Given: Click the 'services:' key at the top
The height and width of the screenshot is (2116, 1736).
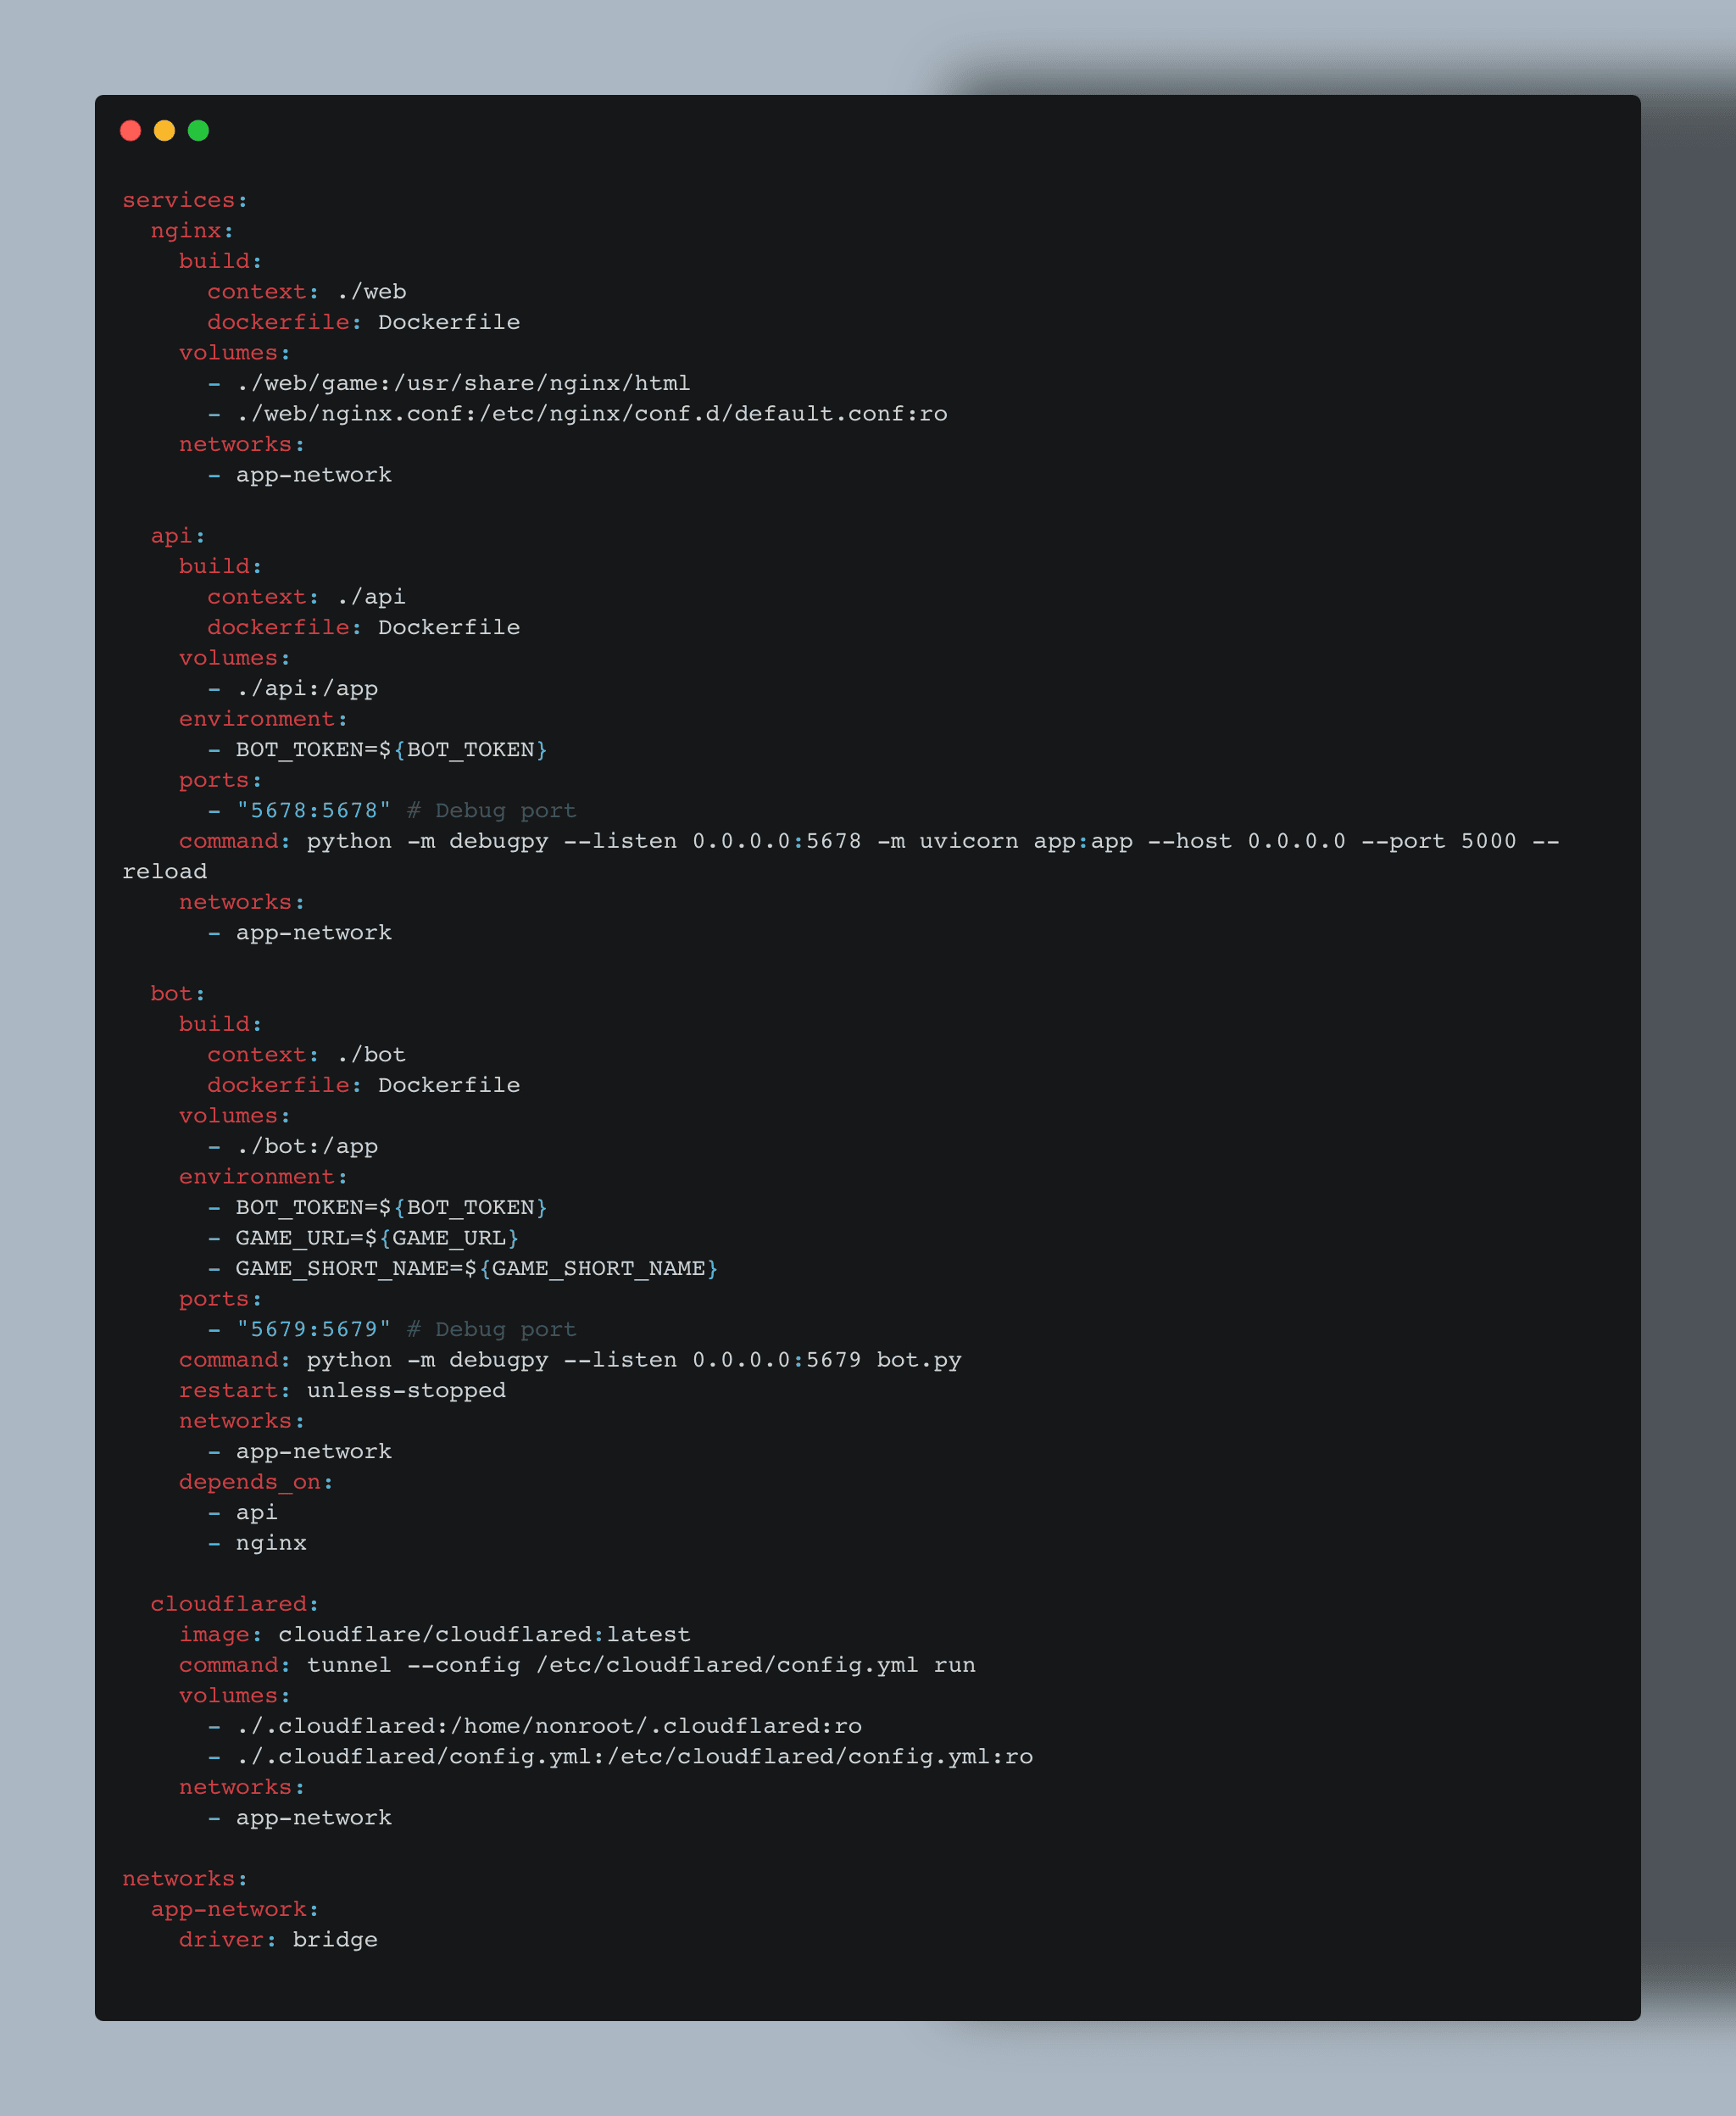Looking at the screenshot, I should (x=185, y=200).
